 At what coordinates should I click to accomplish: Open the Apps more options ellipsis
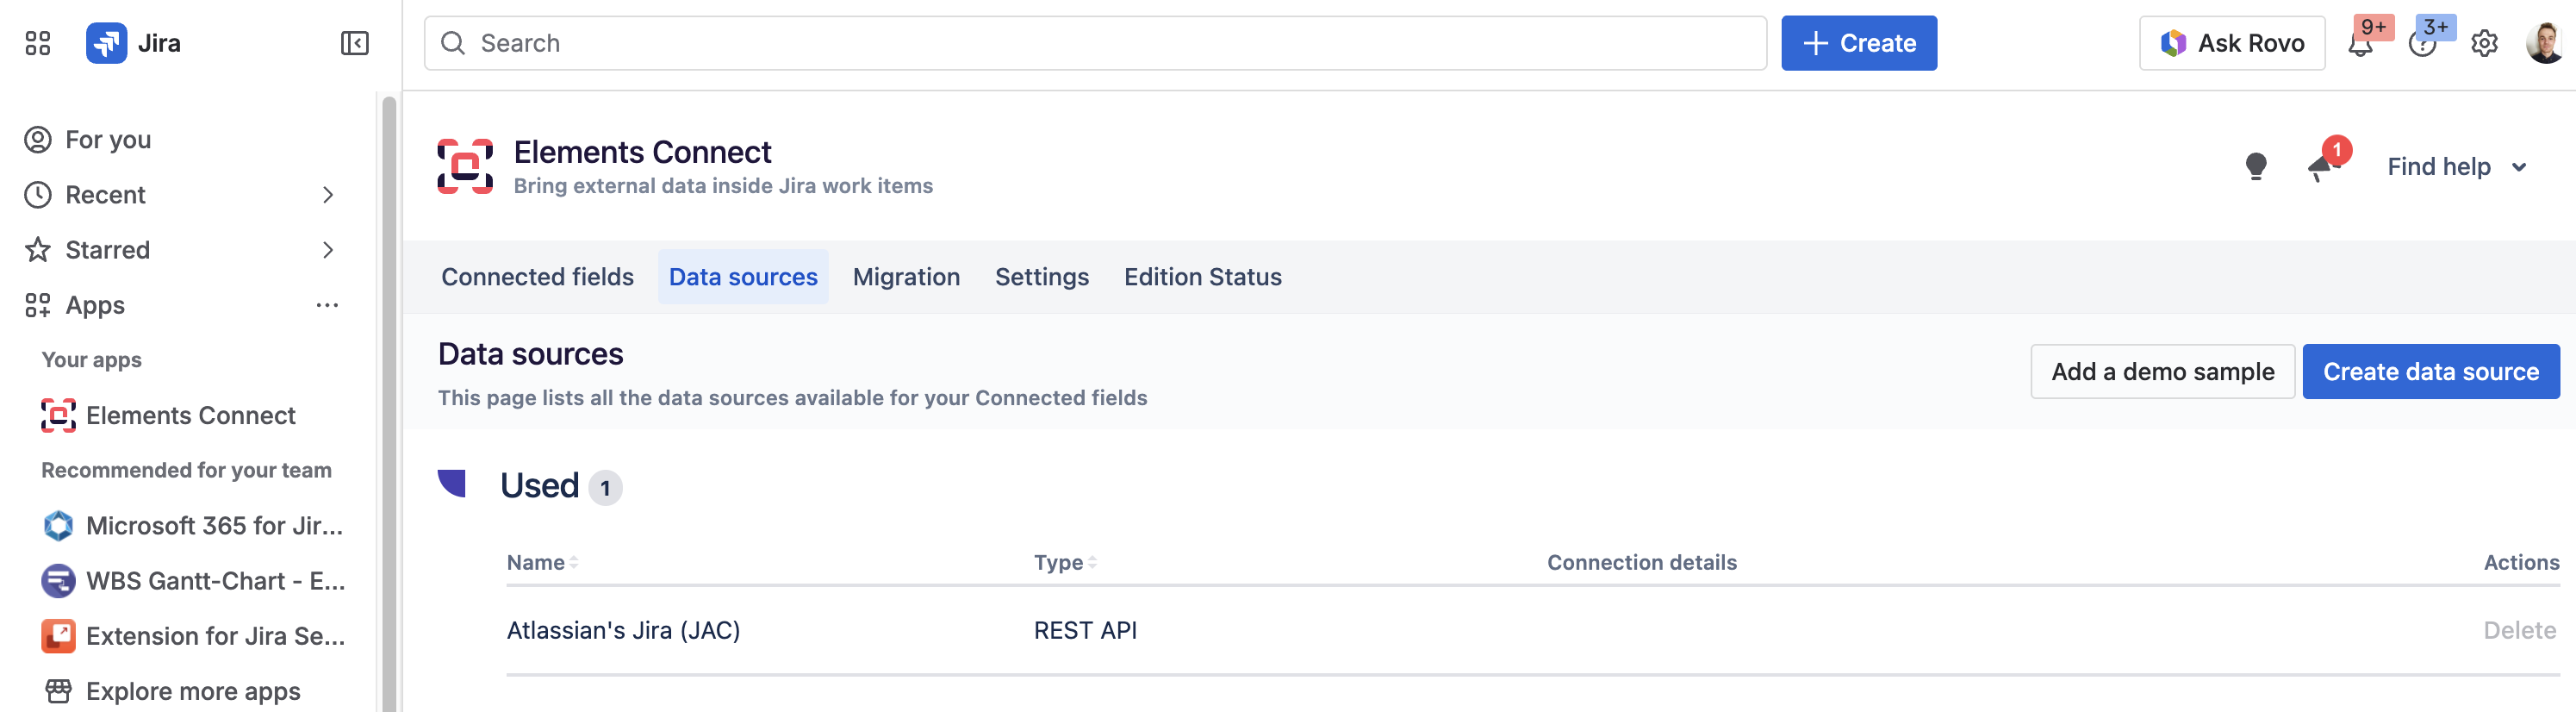327,305
